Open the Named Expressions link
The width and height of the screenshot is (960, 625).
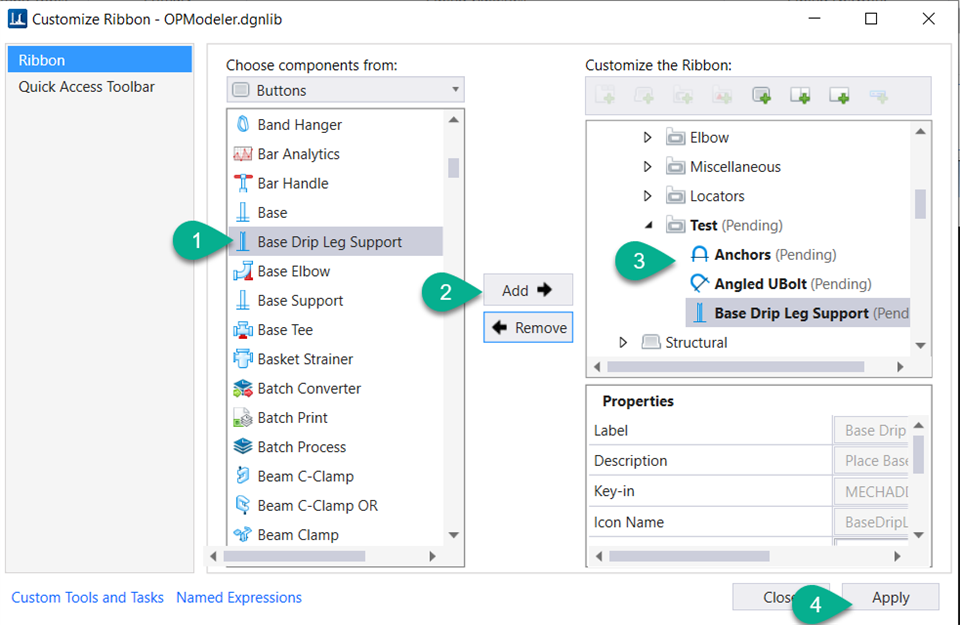[x=239, y=597]
